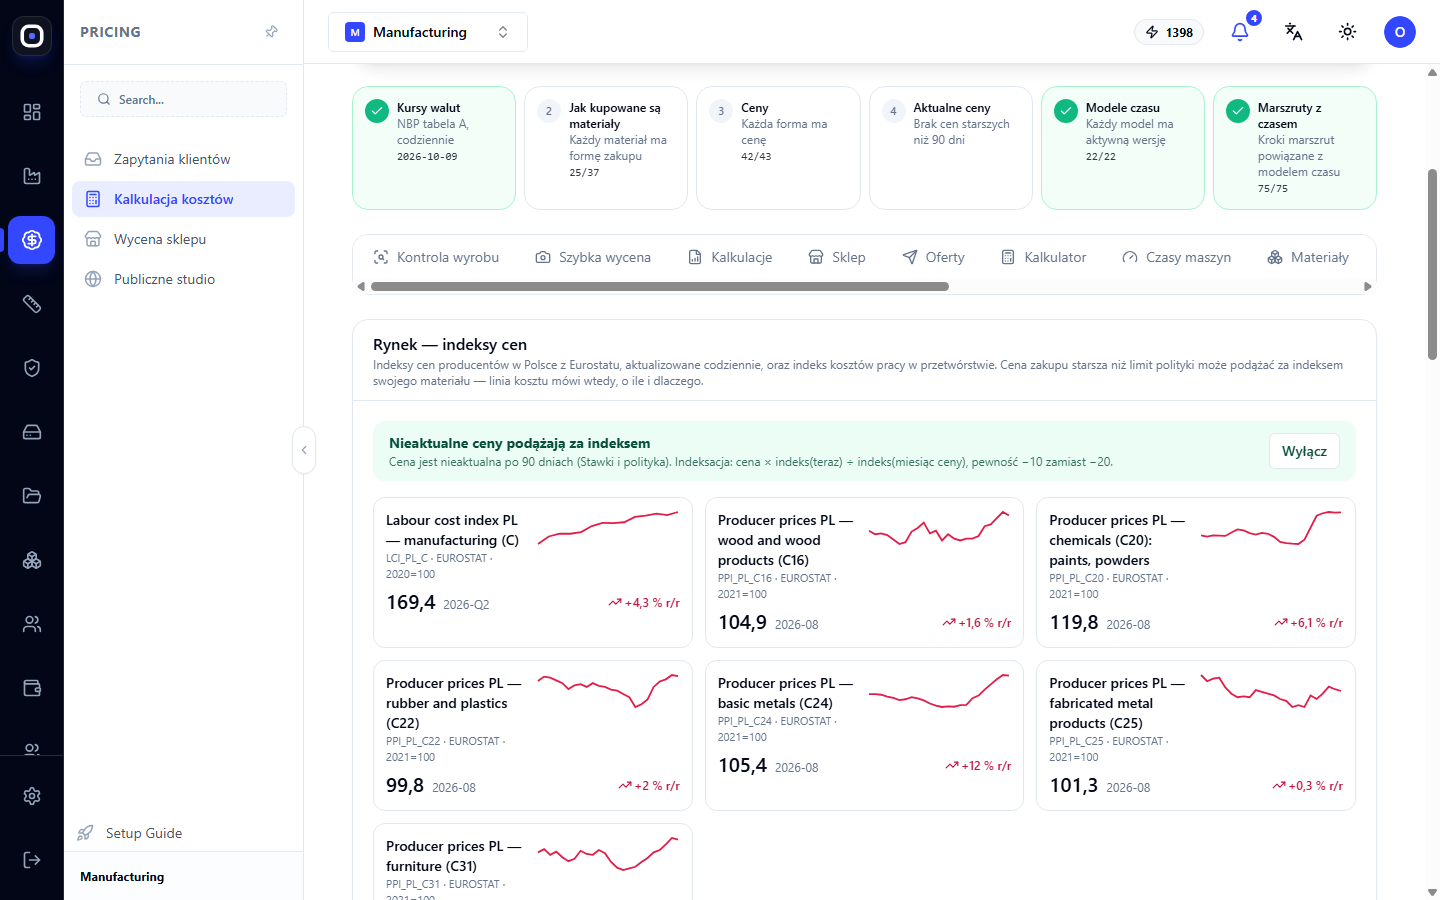
Task: Open the folder documents icon in the rail
Action: coord(32,496)
